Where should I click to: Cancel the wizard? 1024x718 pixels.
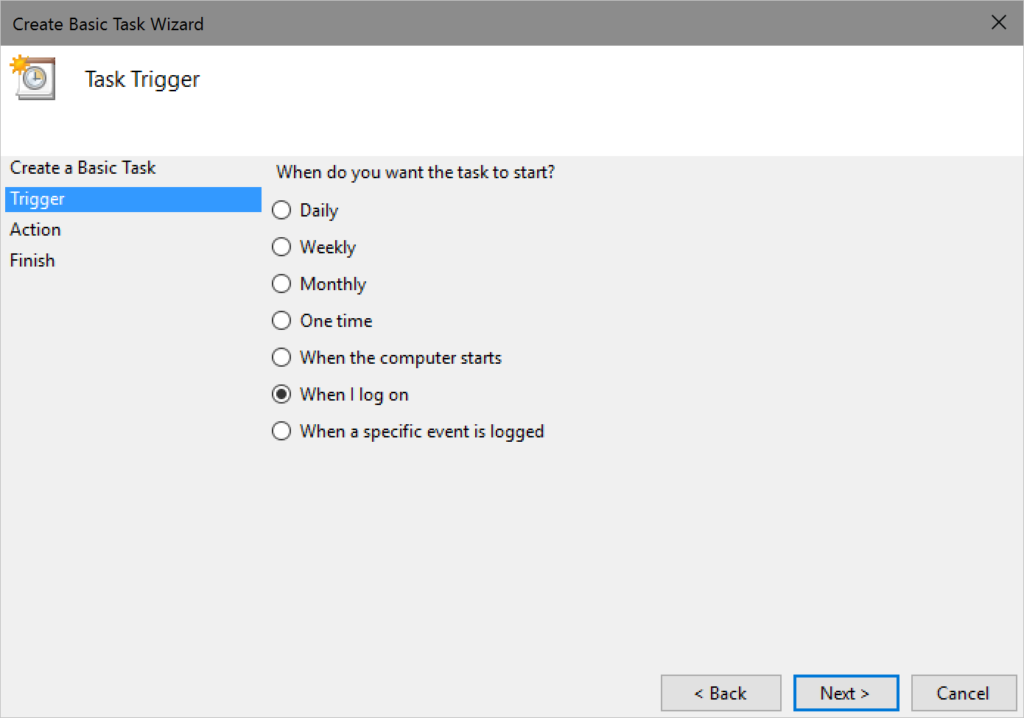962,693
